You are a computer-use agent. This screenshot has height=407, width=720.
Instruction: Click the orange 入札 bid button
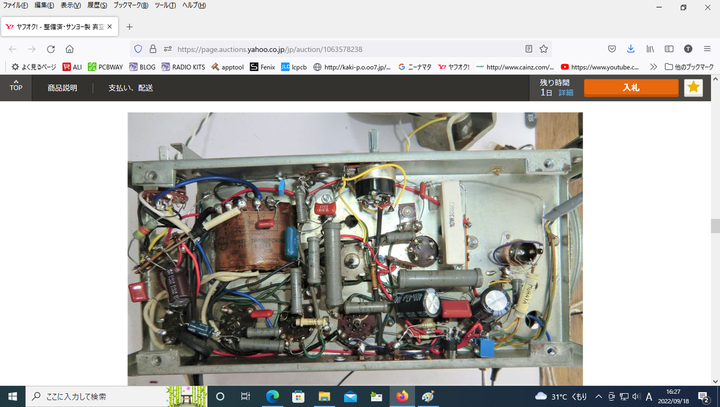630,88
